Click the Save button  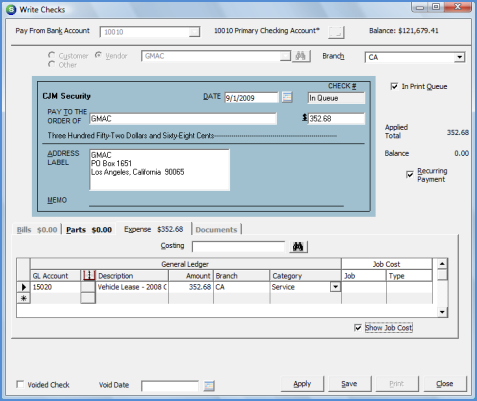pyautogui.click(x=349, y=384)
